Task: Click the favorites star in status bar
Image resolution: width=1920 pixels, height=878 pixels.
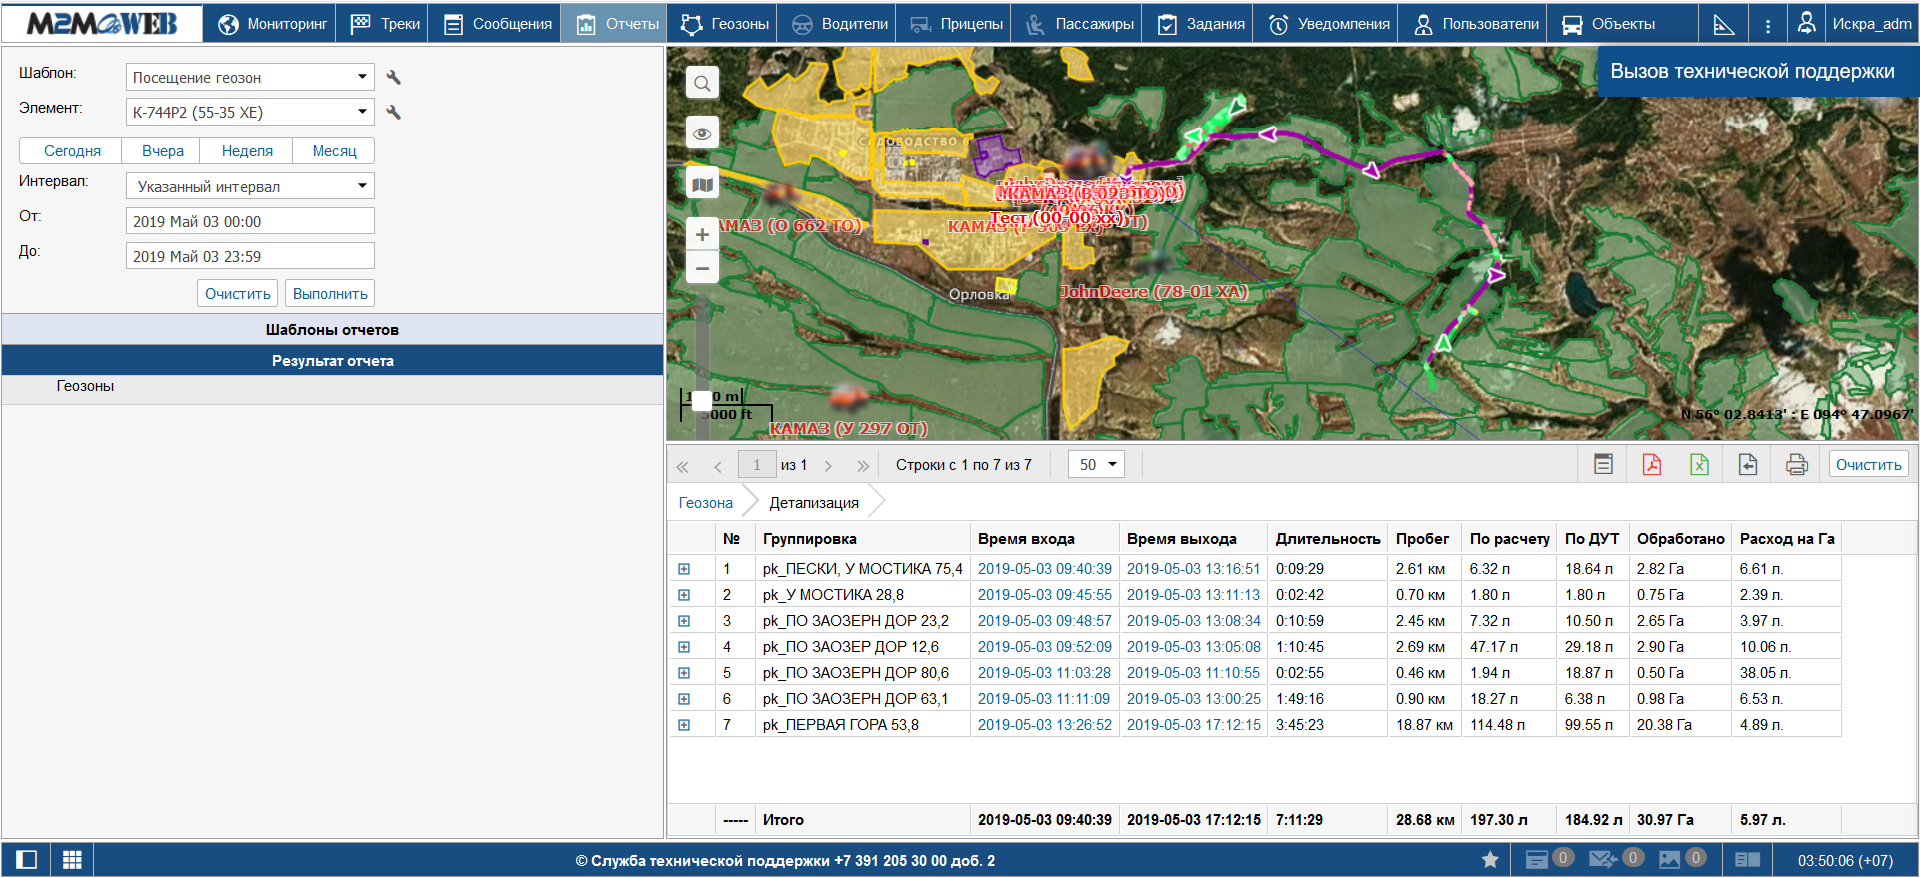Action: click(1489, 860)
